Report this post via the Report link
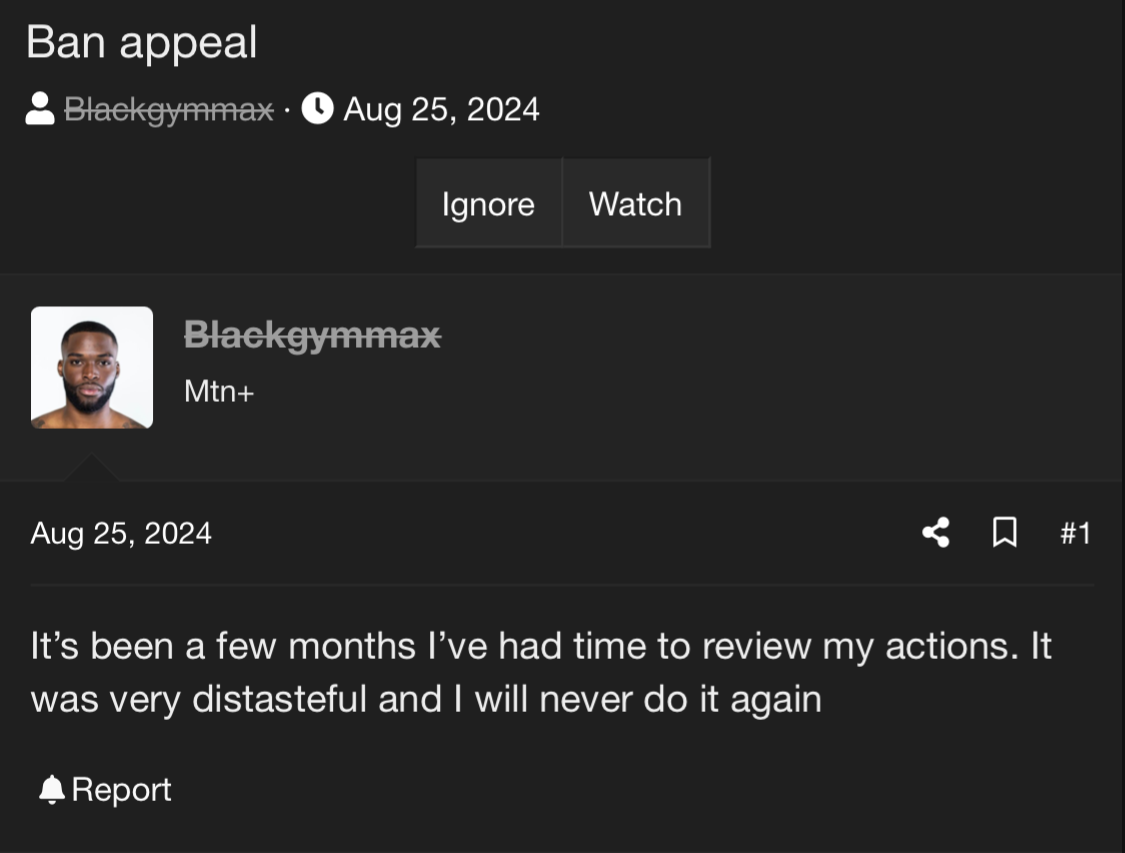1125x853 pixels. 121,790
